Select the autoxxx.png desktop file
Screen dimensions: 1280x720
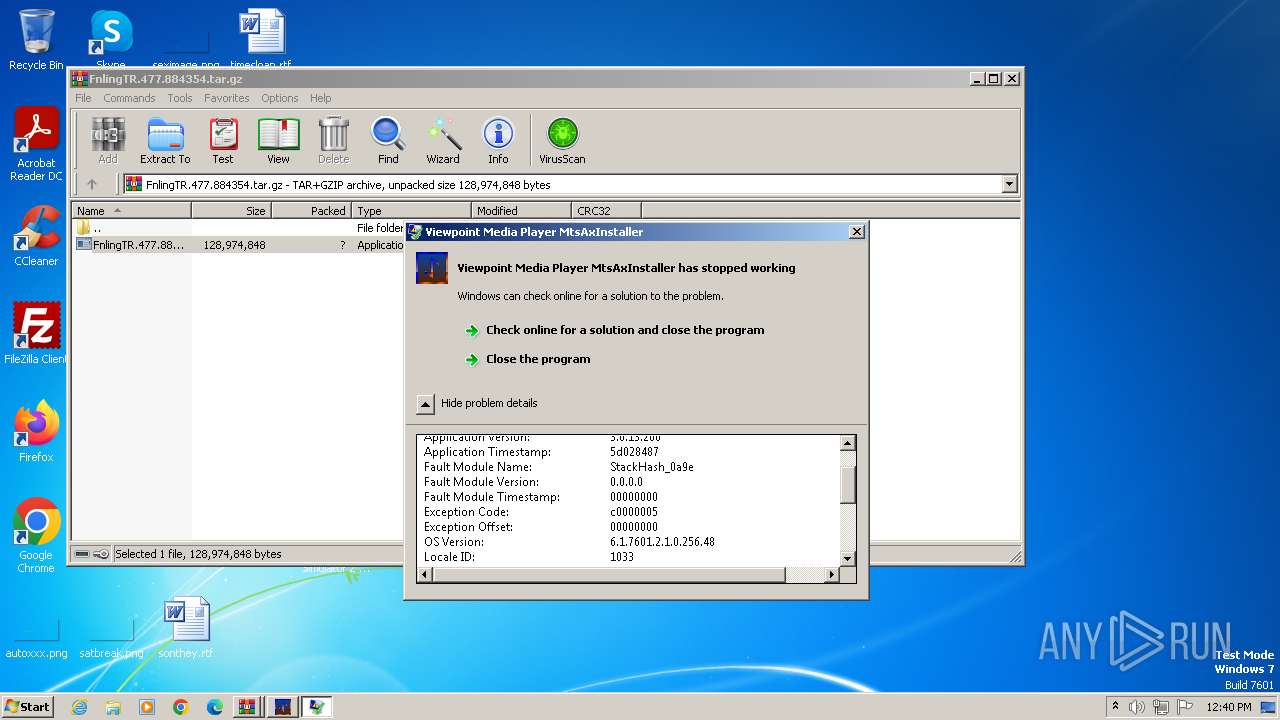click(x=36, y=640)
